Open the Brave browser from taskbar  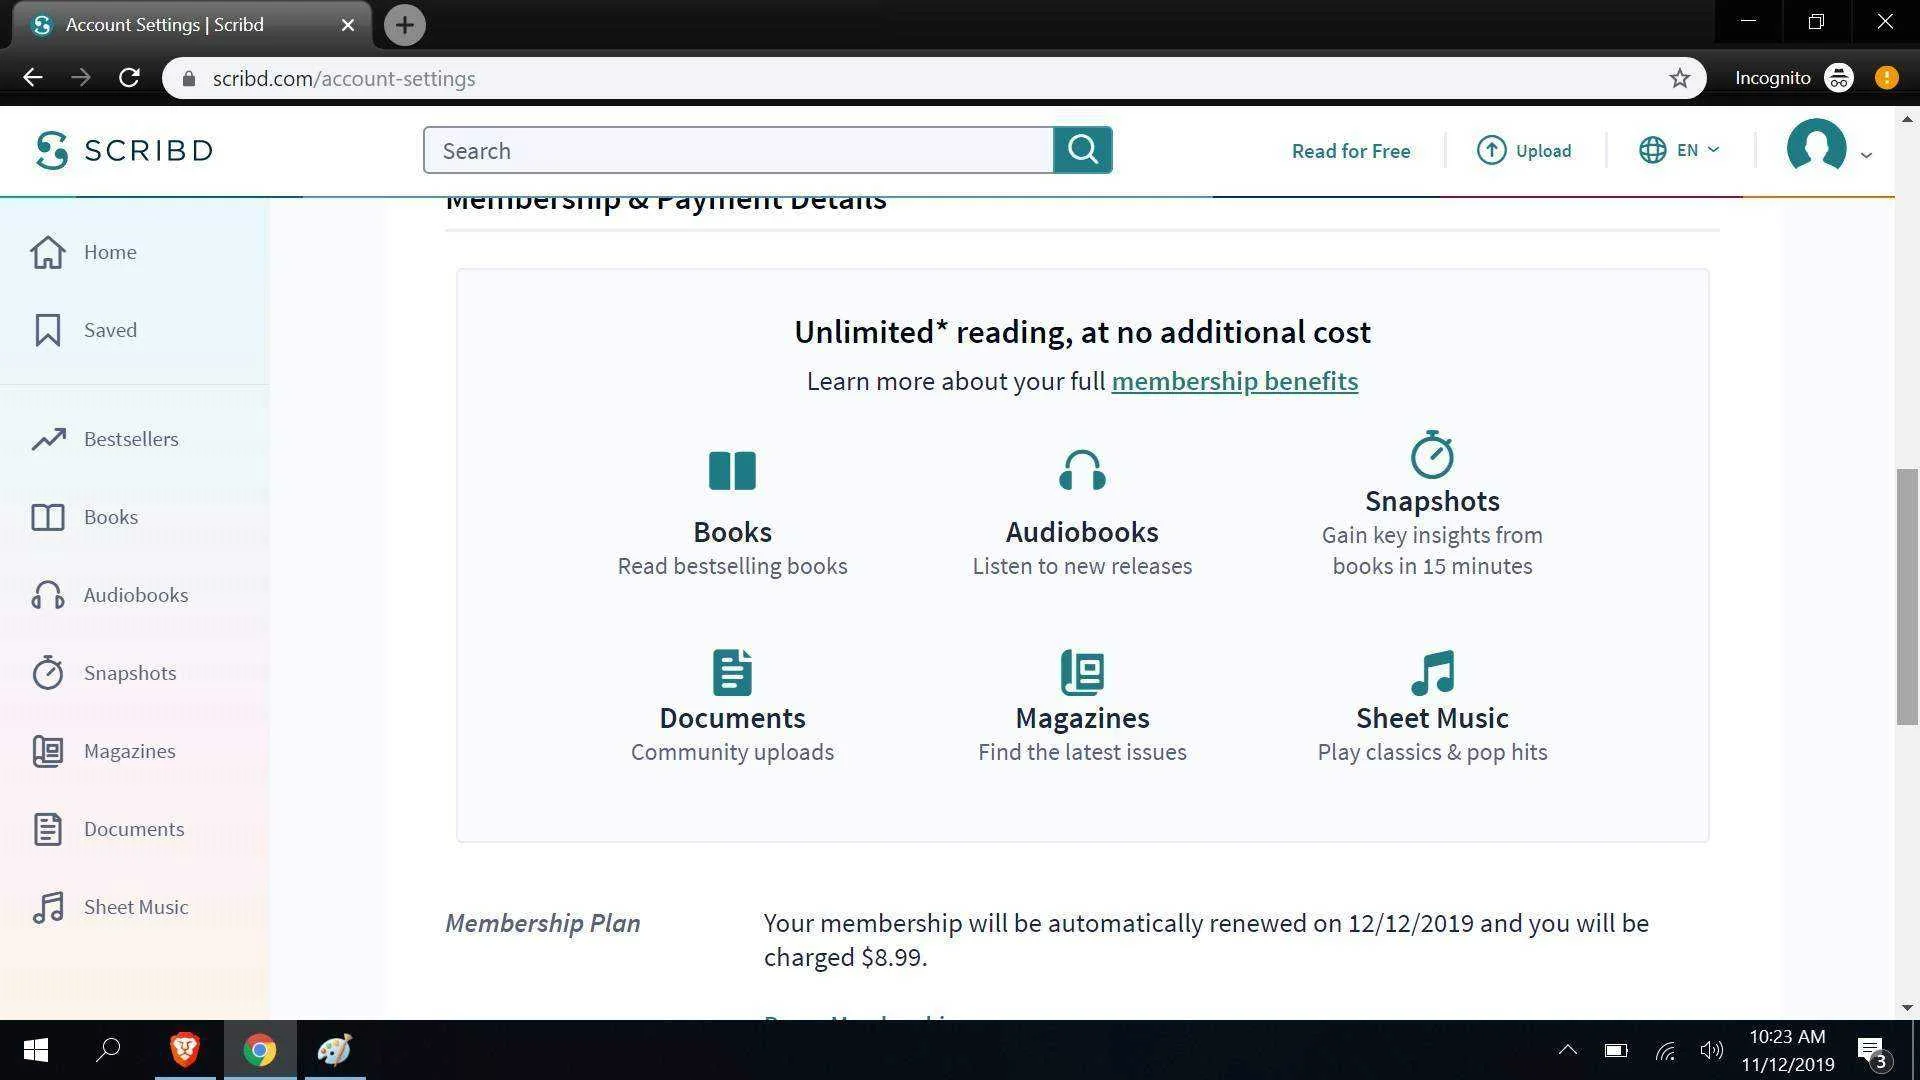pyautogui.click(x=184, y=1050)
